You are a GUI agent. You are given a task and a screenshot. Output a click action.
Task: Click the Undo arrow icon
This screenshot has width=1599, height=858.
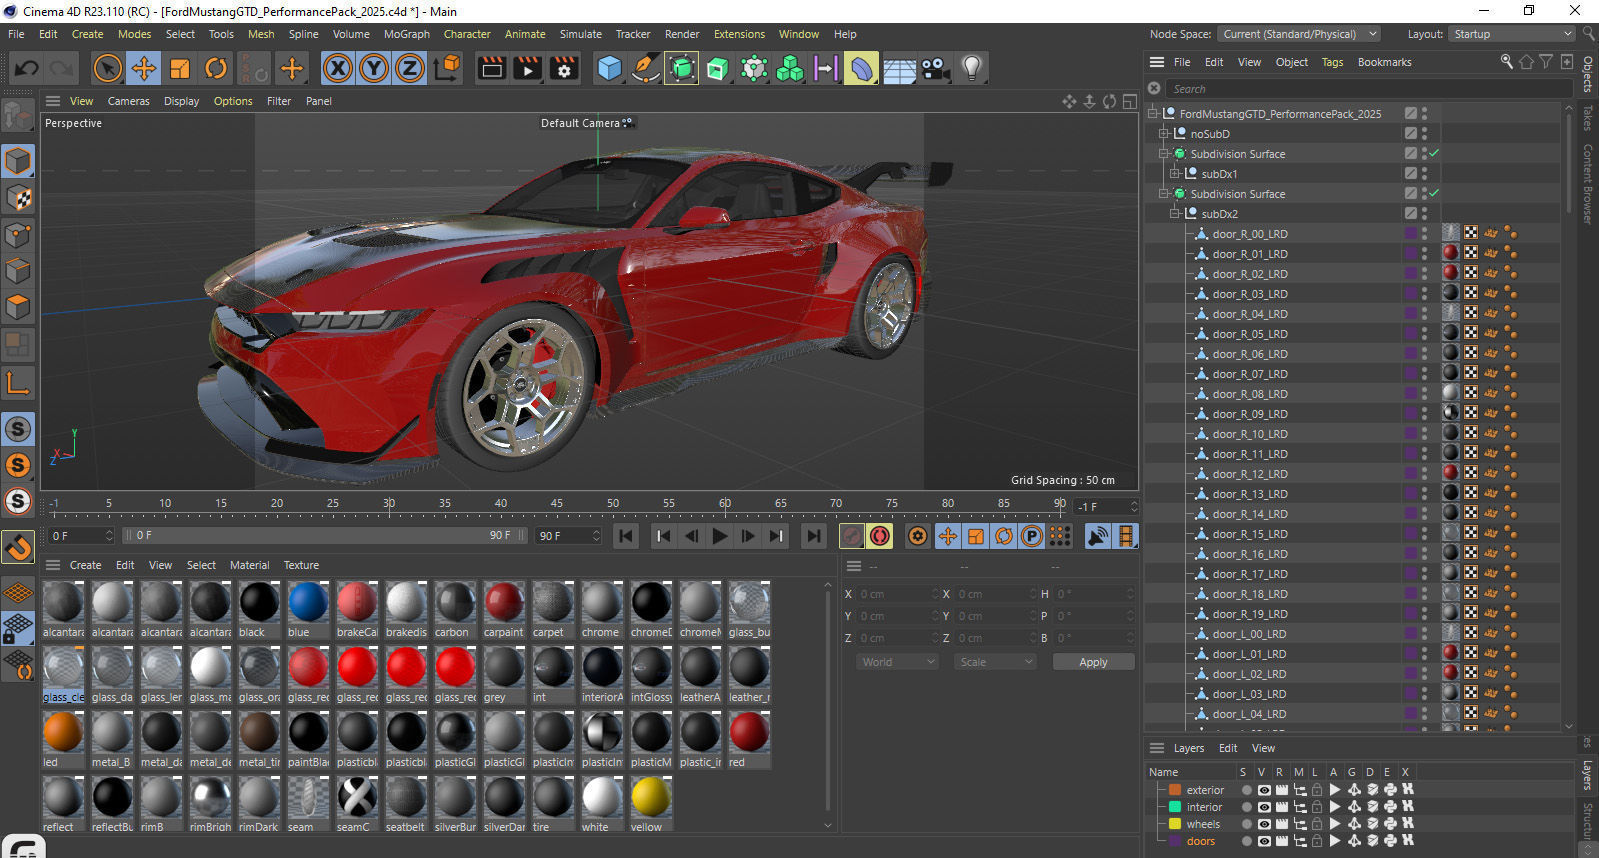tap(27, 68)
